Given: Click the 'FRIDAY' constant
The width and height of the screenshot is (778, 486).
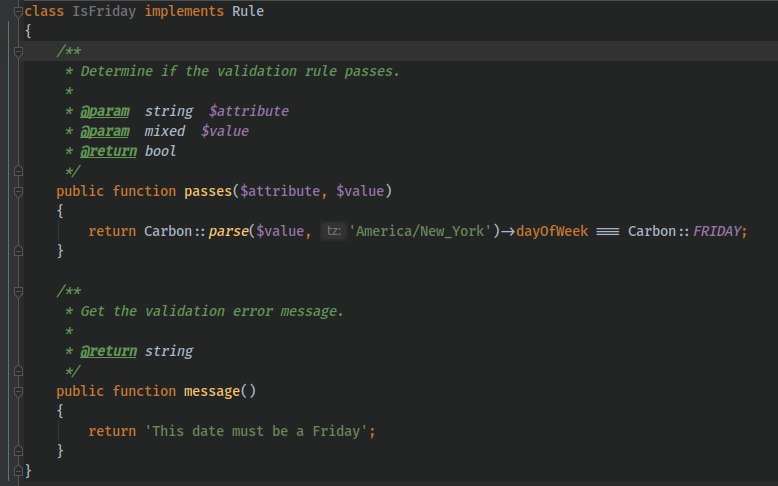Looking at the screenshot, I should point(717,231).
